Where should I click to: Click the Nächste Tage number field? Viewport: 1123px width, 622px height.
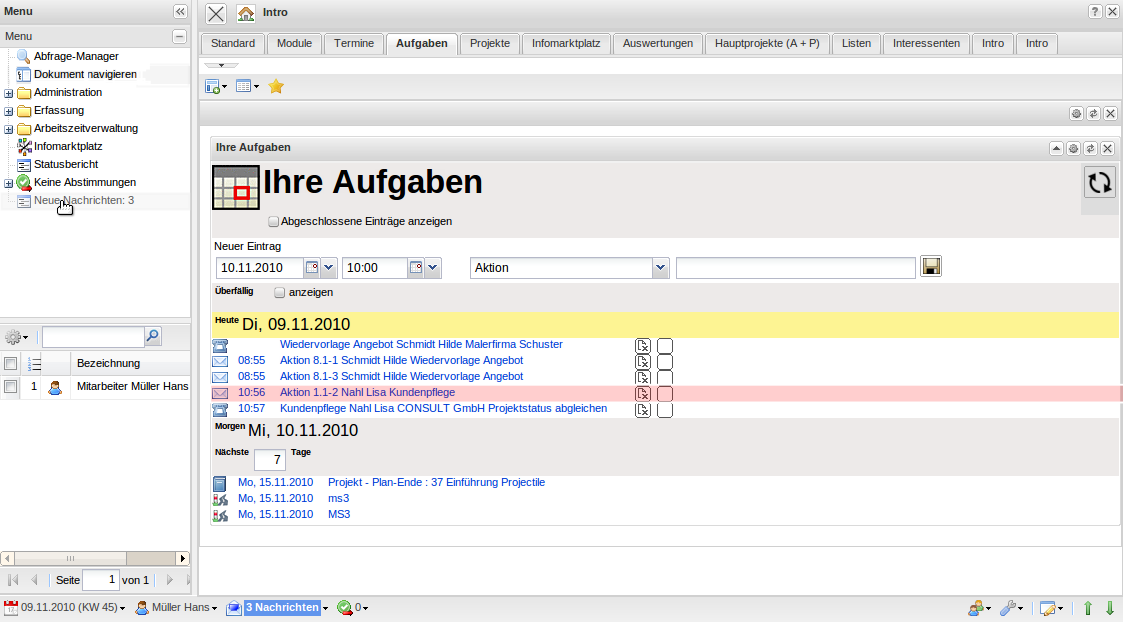point(270,460)
